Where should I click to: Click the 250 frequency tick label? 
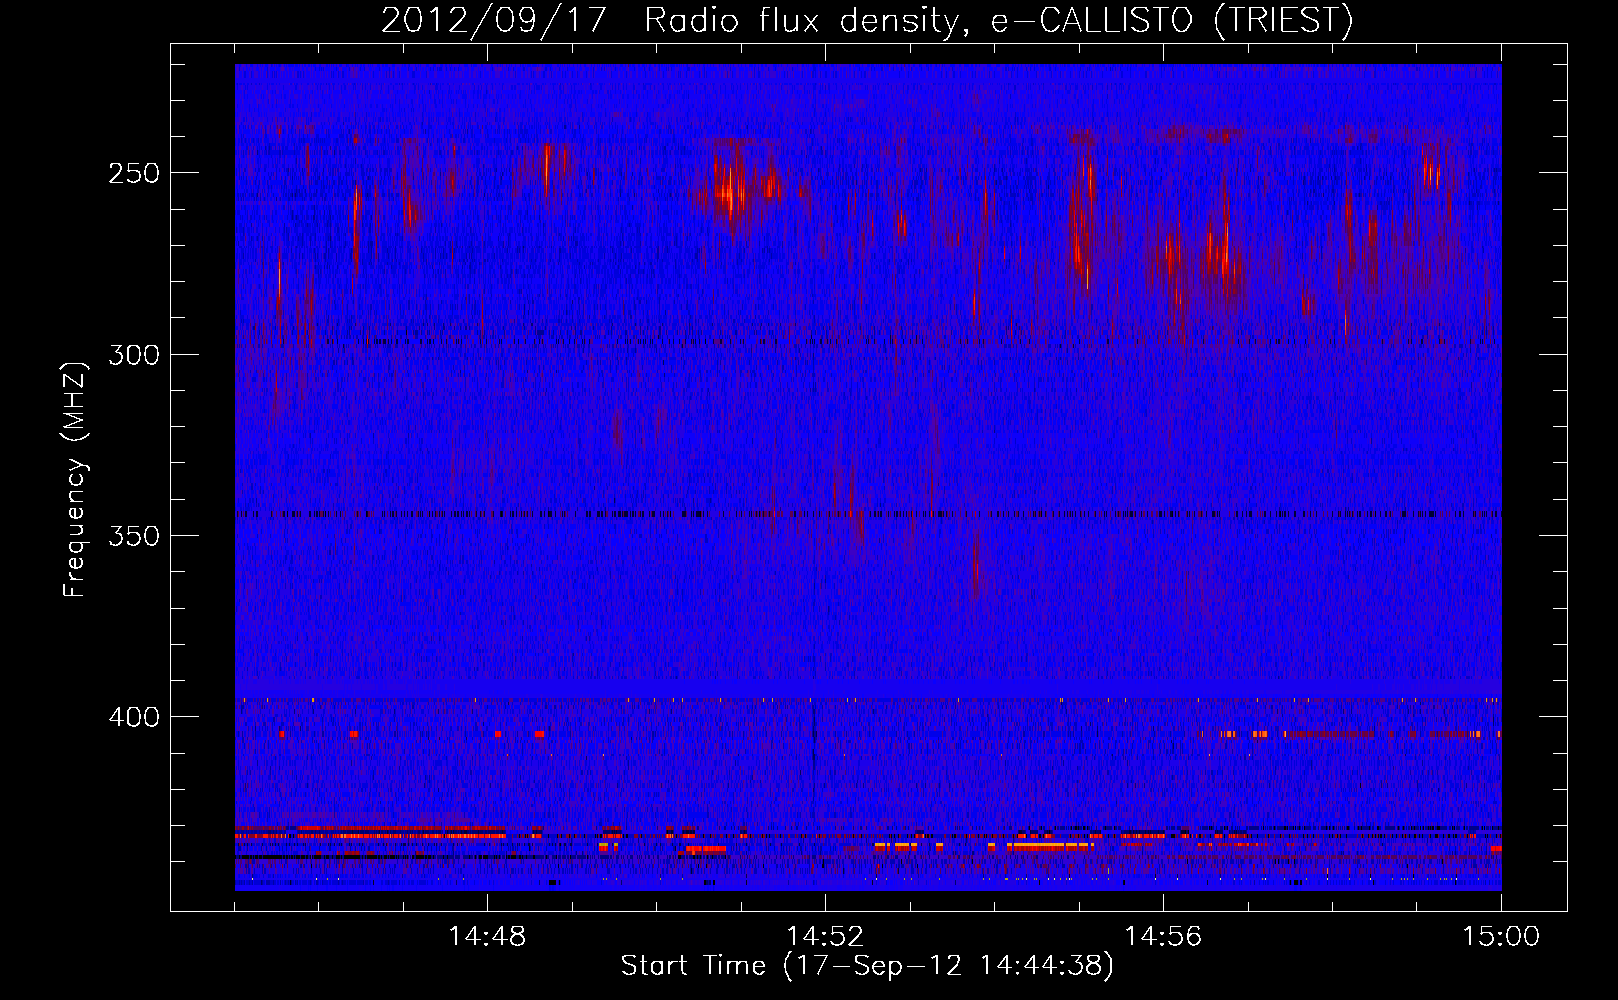tap(134, 173)
